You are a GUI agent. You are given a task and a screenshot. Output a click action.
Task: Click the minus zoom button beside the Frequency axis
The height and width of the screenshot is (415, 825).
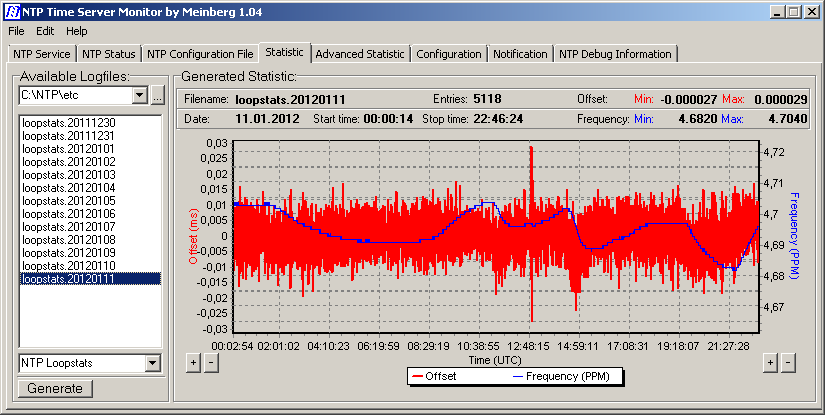click(x=788, y=362)
